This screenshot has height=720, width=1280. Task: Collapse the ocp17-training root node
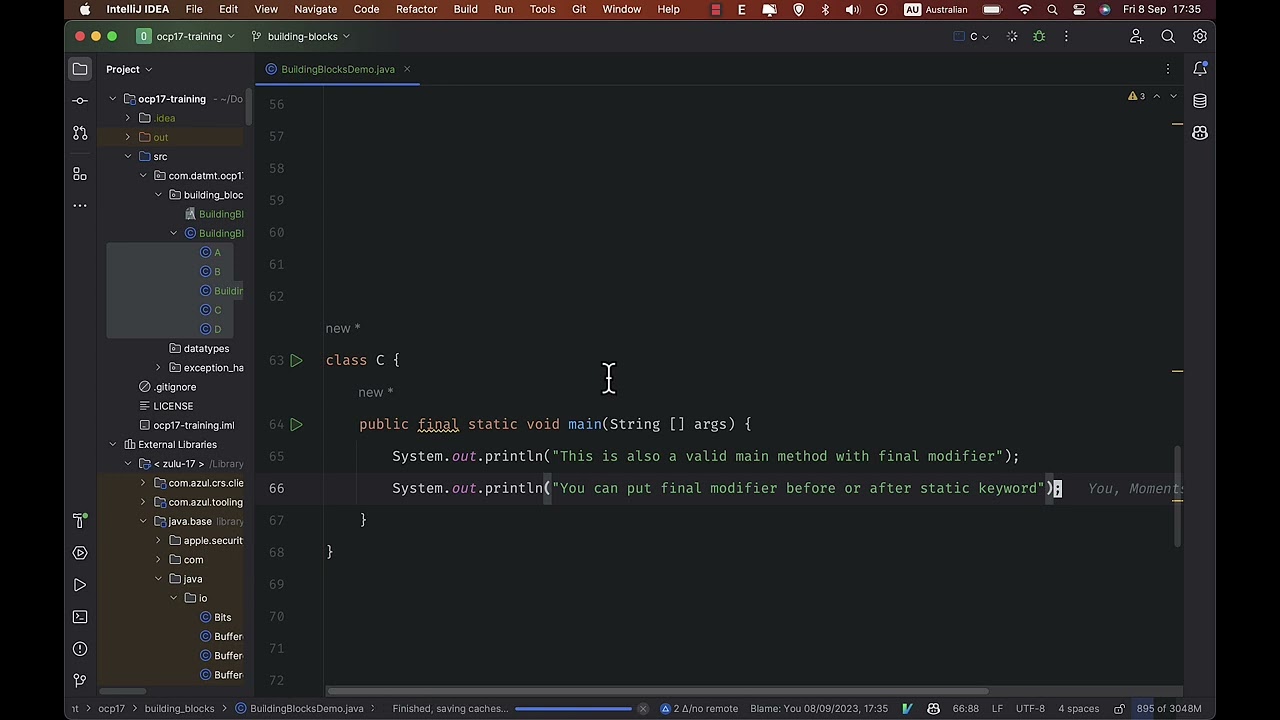click(113, 99)
